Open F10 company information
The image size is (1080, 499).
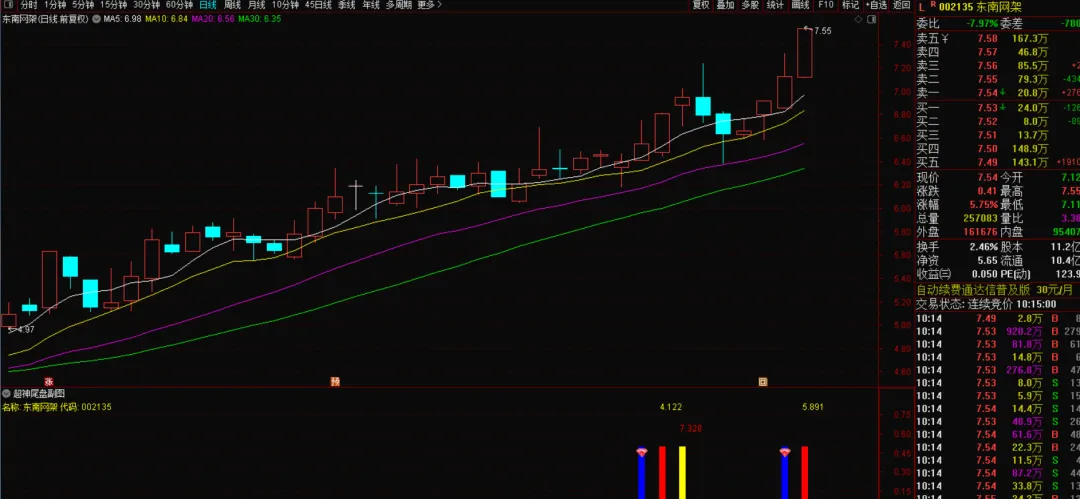click(x=825, y=5)
